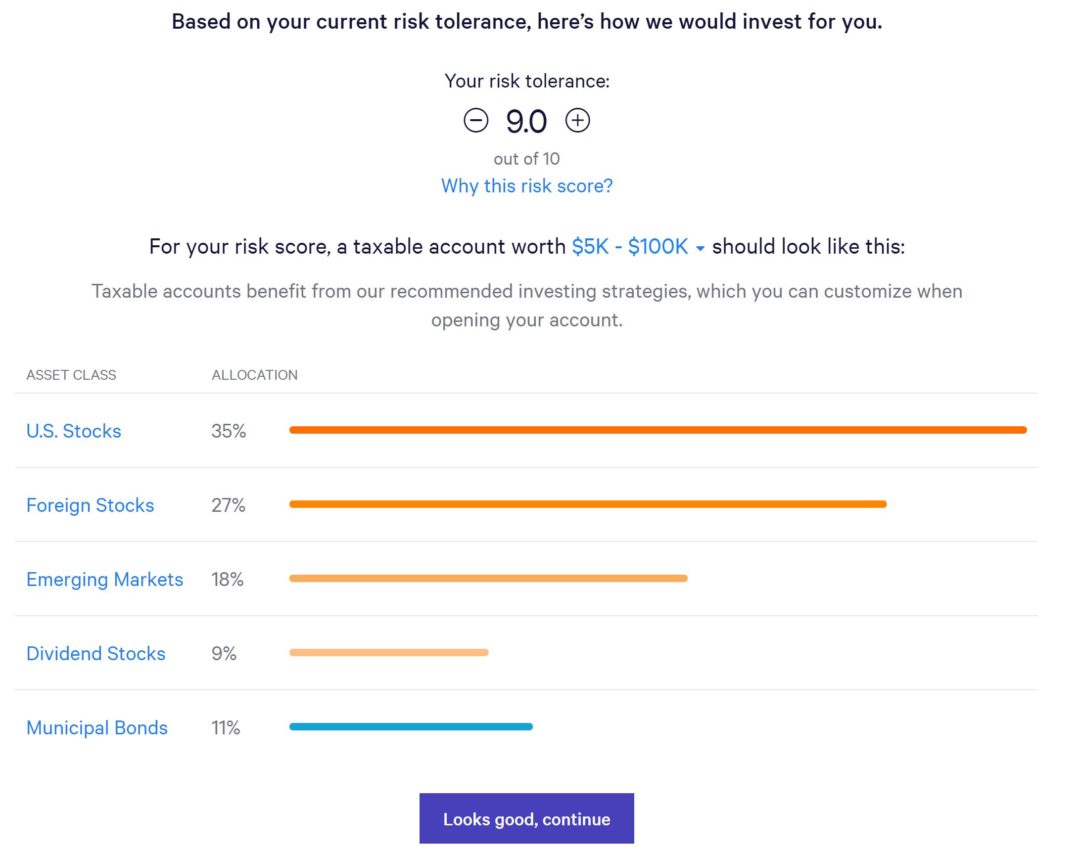Open the Why this risk score link
The height and width of the screenshot is (855, 1080).
(x=527, y=186)
